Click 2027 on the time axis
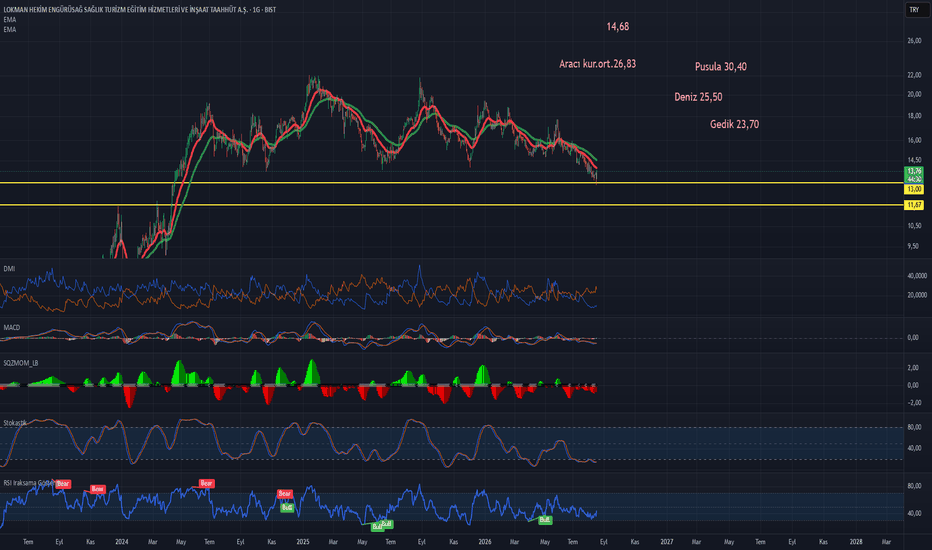The width and height of the screenshot is (932, 550). (666, 542)
